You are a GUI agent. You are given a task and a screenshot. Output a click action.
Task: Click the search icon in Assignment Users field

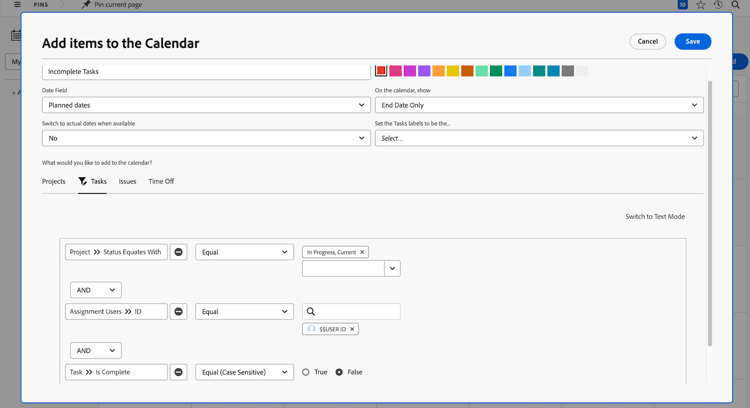310,311
